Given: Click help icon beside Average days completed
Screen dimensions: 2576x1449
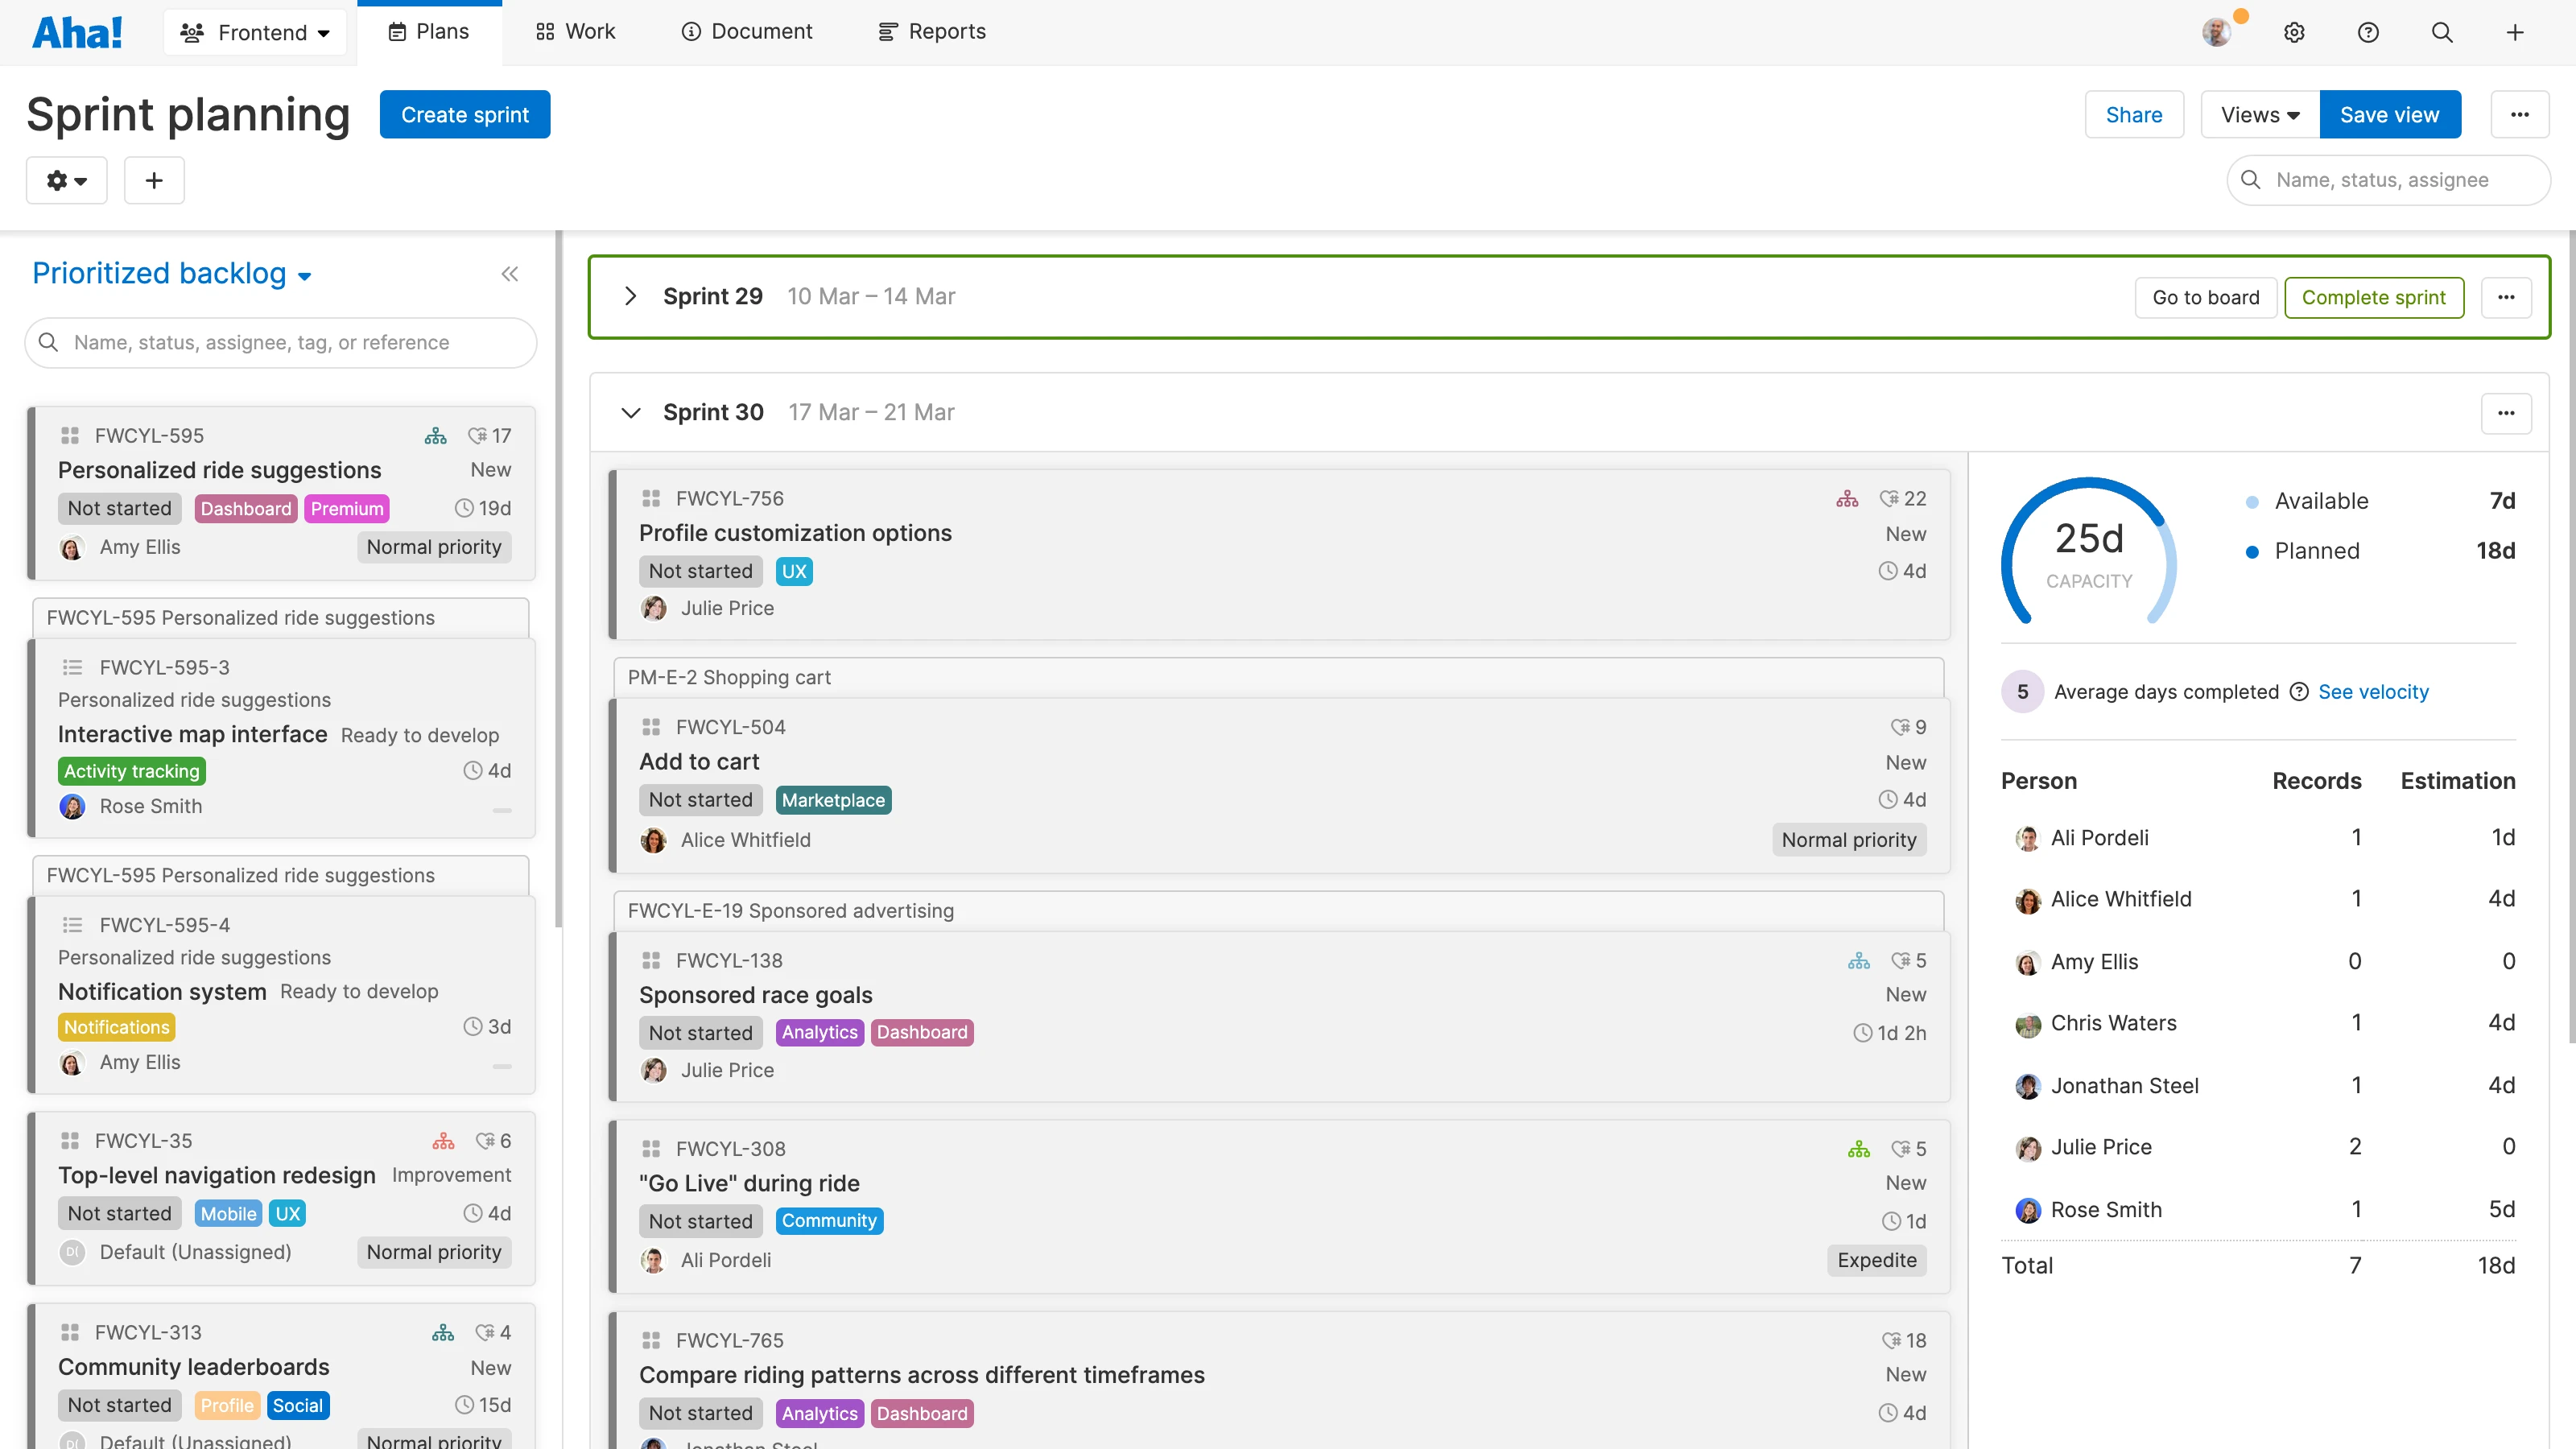Looking at the screenshot, I should [x=2299, y=692].
